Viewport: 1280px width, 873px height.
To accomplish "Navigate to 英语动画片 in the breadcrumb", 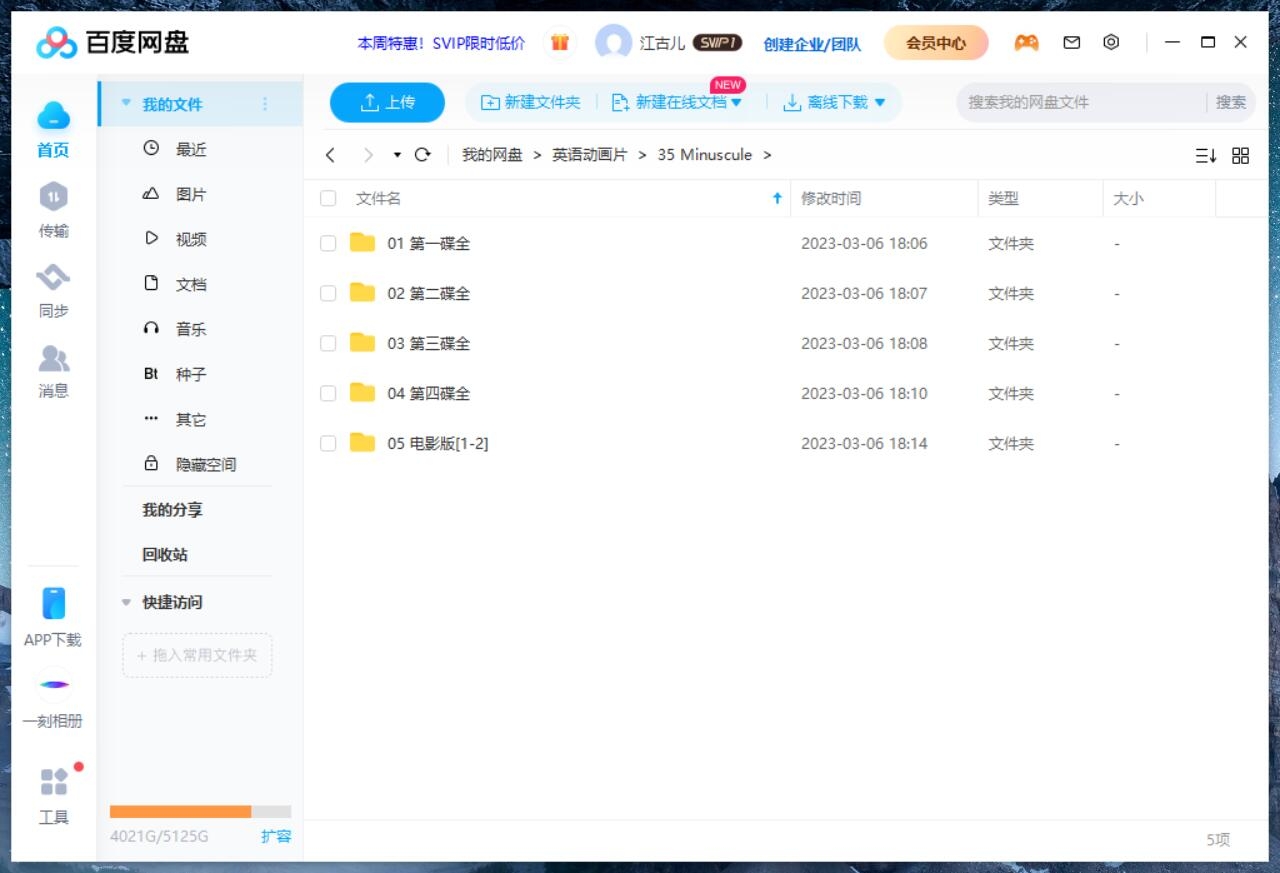I will point(600,155).
